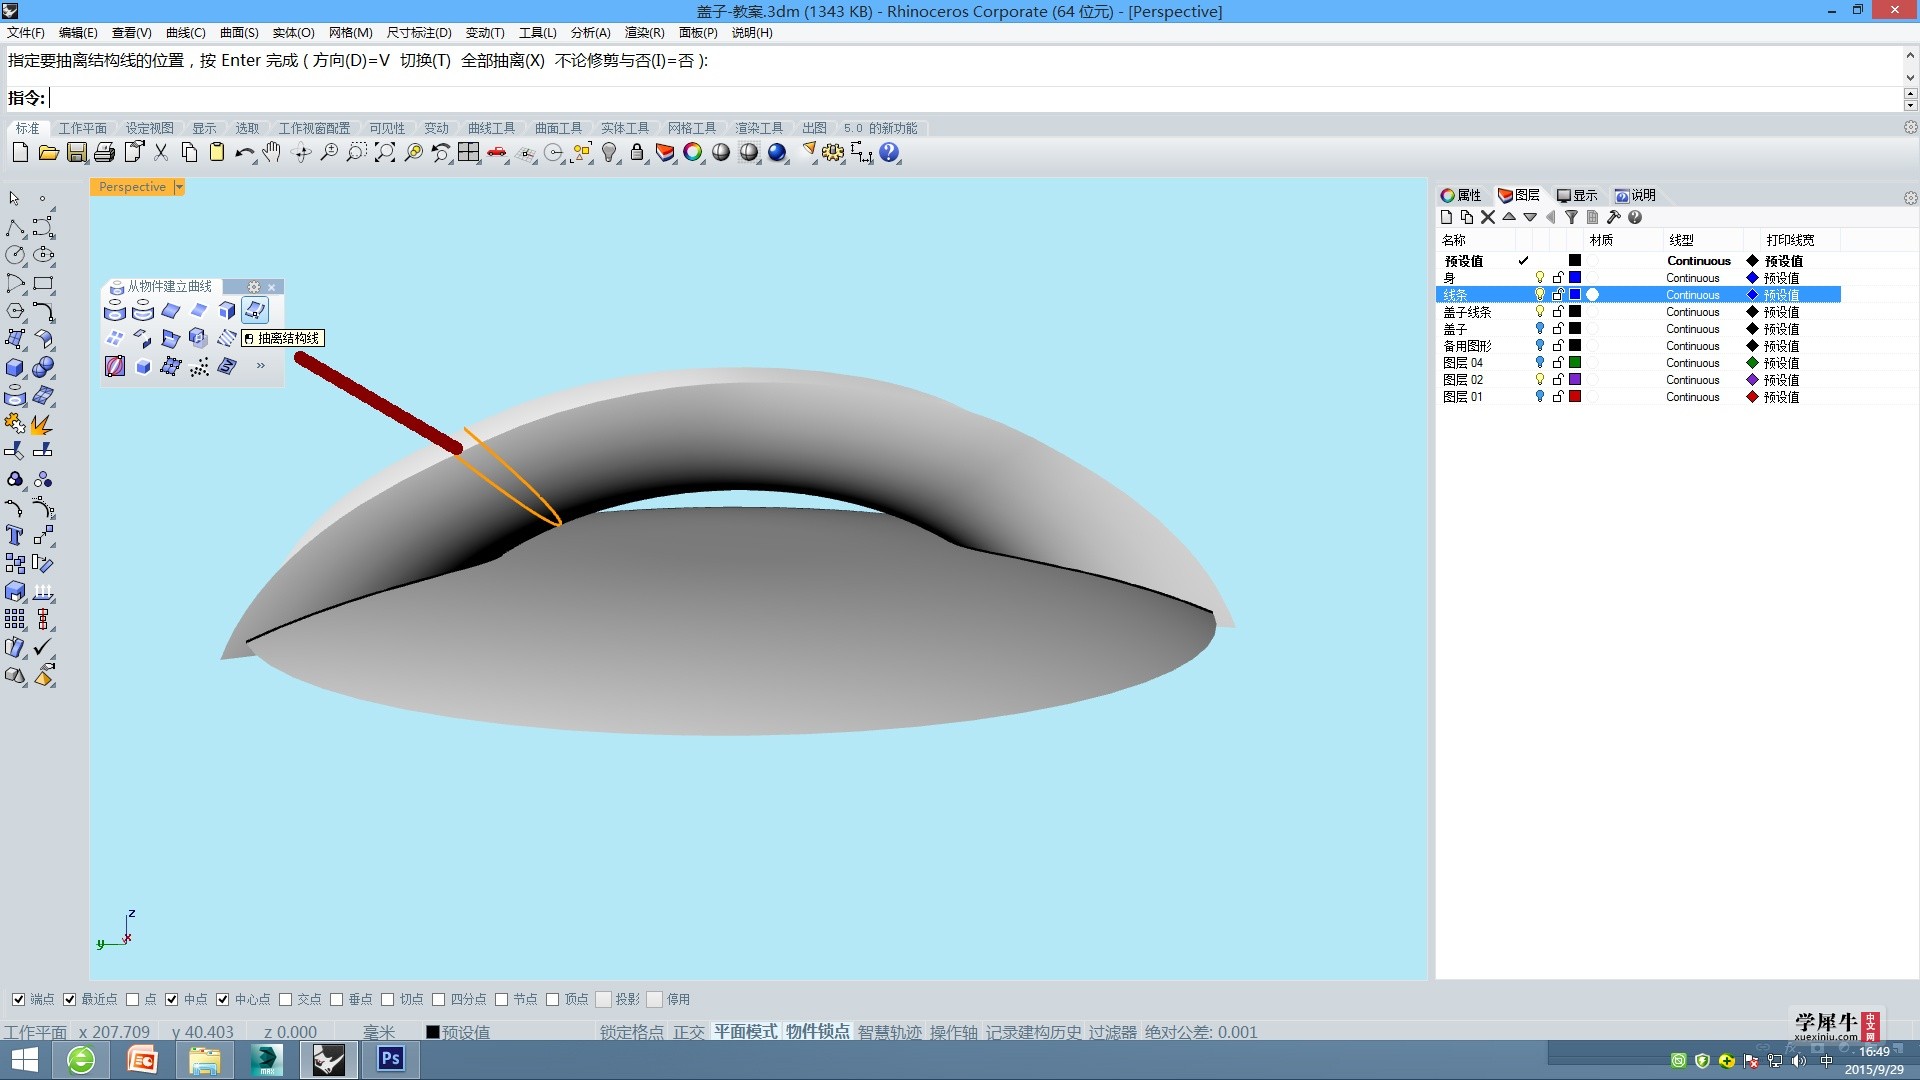Move layer down with the down triangle
The height and width of the screenshot is (1080, 1920).
tap(1530, 217)
